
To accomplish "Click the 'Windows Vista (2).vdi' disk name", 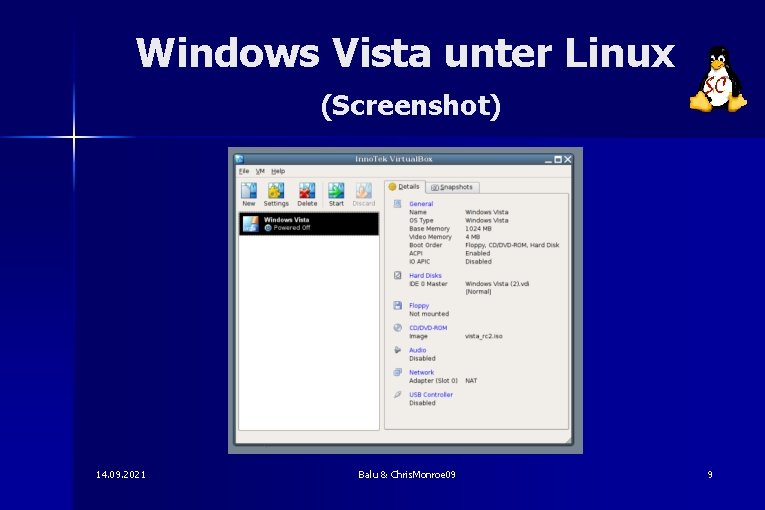I will 497,284.
